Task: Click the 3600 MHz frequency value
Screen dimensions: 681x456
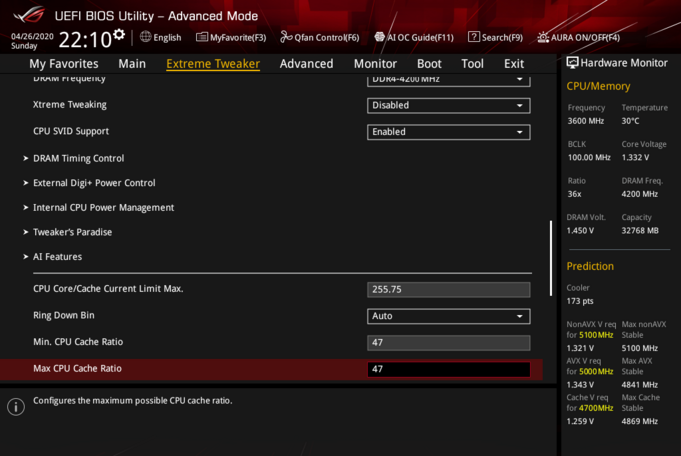Action: coord(585,121)
